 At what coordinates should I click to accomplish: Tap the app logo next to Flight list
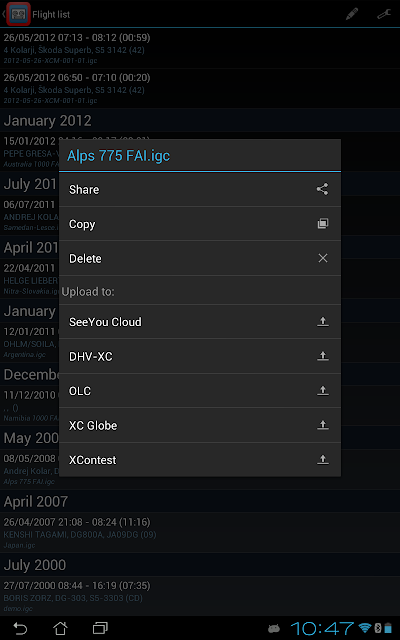click(18, 14)
